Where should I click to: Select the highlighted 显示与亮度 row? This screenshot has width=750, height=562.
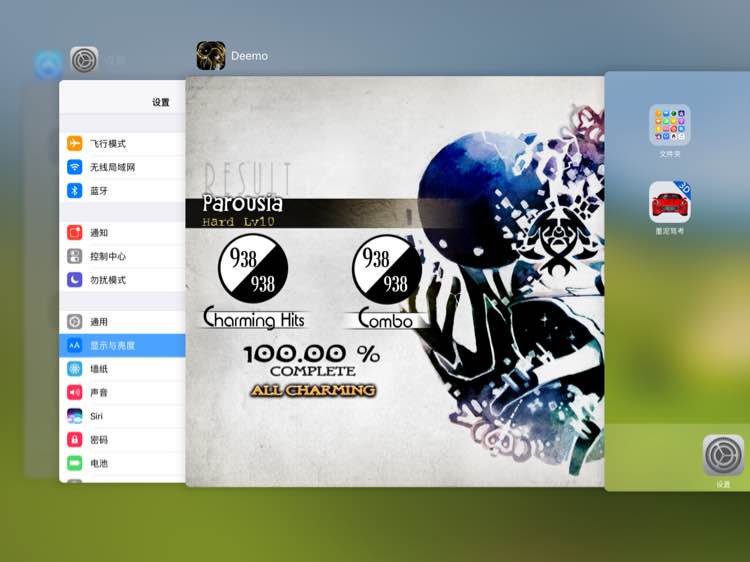click(122, 345)
